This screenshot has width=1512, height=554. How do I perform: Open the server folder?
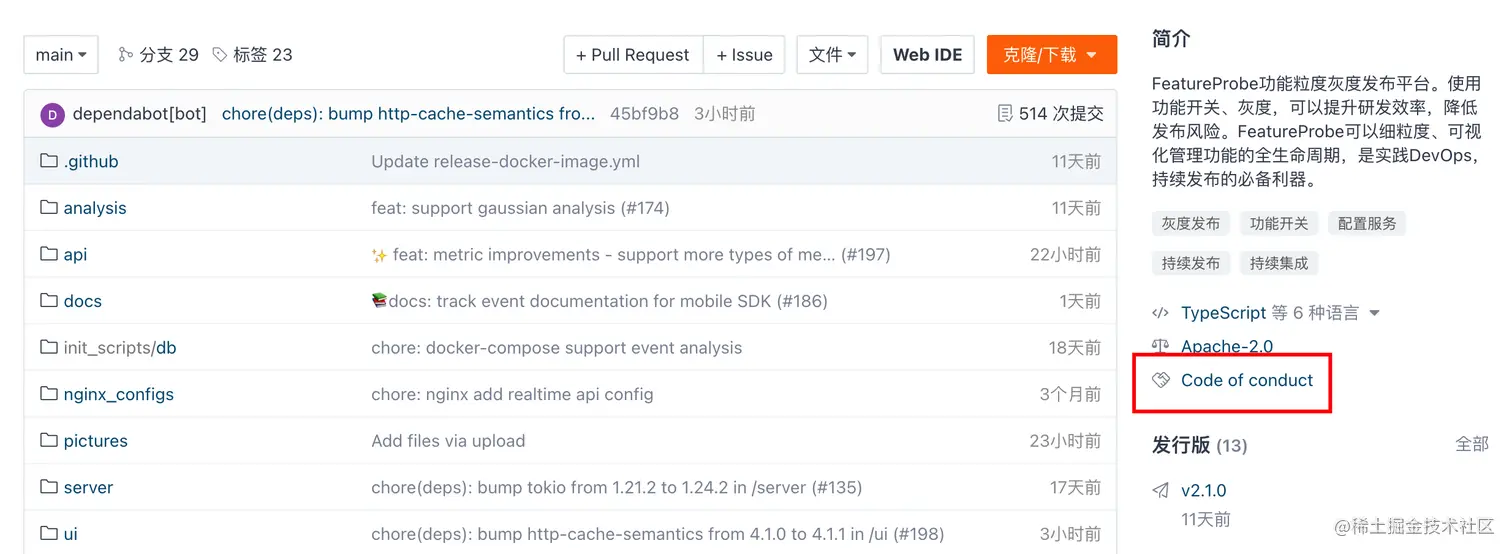pos(88,488)
